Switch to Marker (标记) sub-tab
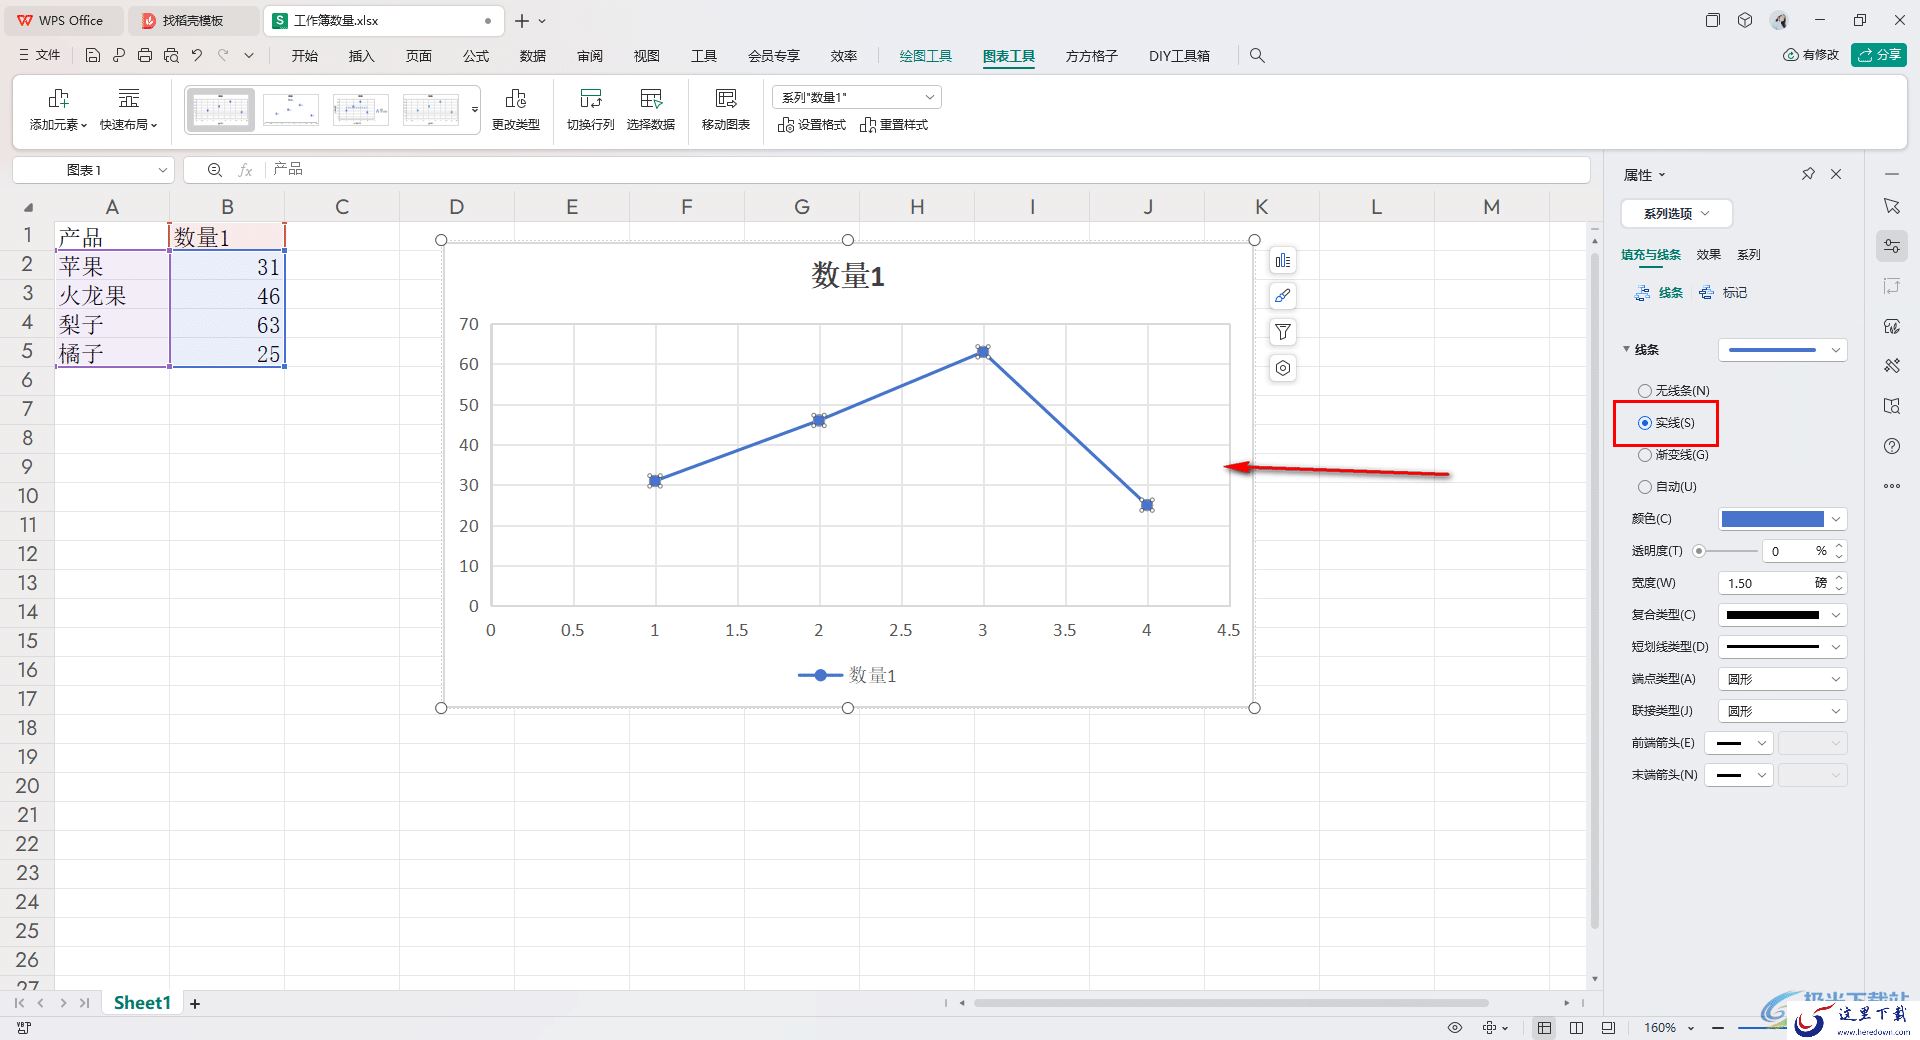The image size is (1920, 1040). click(x=1724, y=293)
